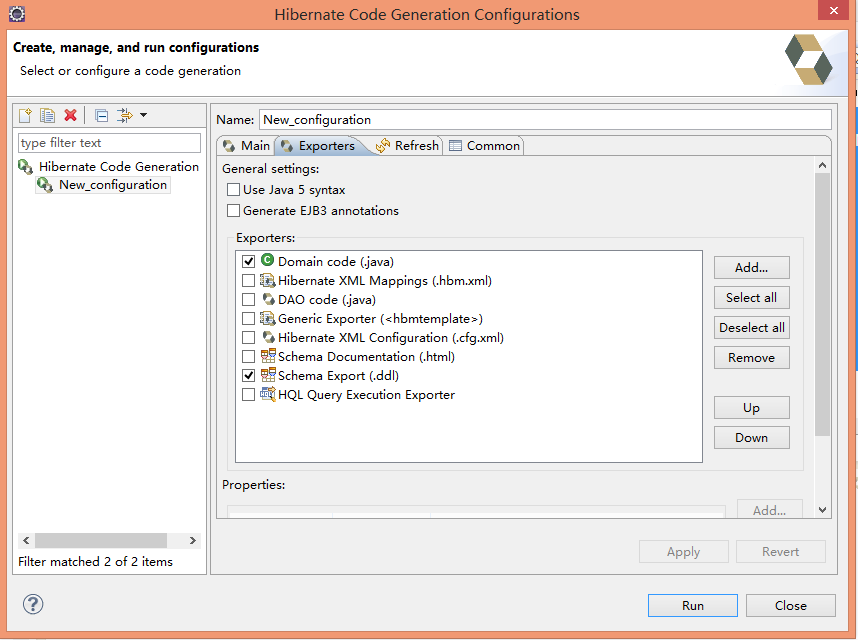This screenshot has height=640, width=858.
Task: Click the Properties Add... button
Action: click(769, 509)
